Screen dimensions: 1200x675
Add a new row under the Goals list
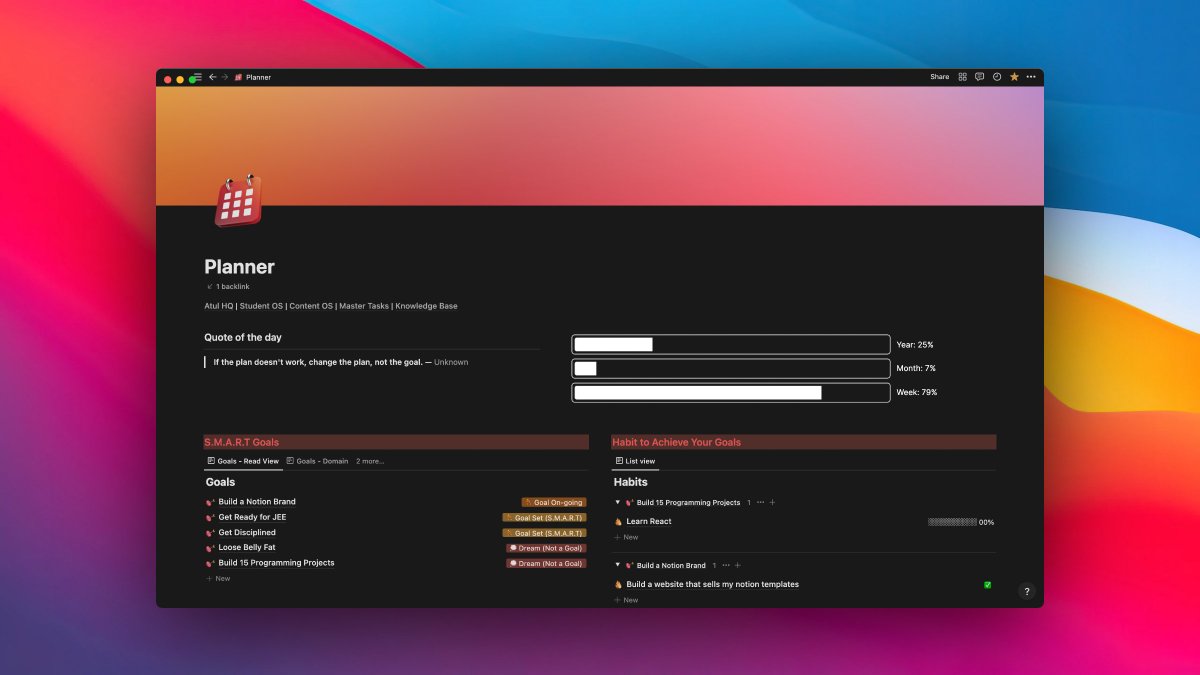[218, 579]
